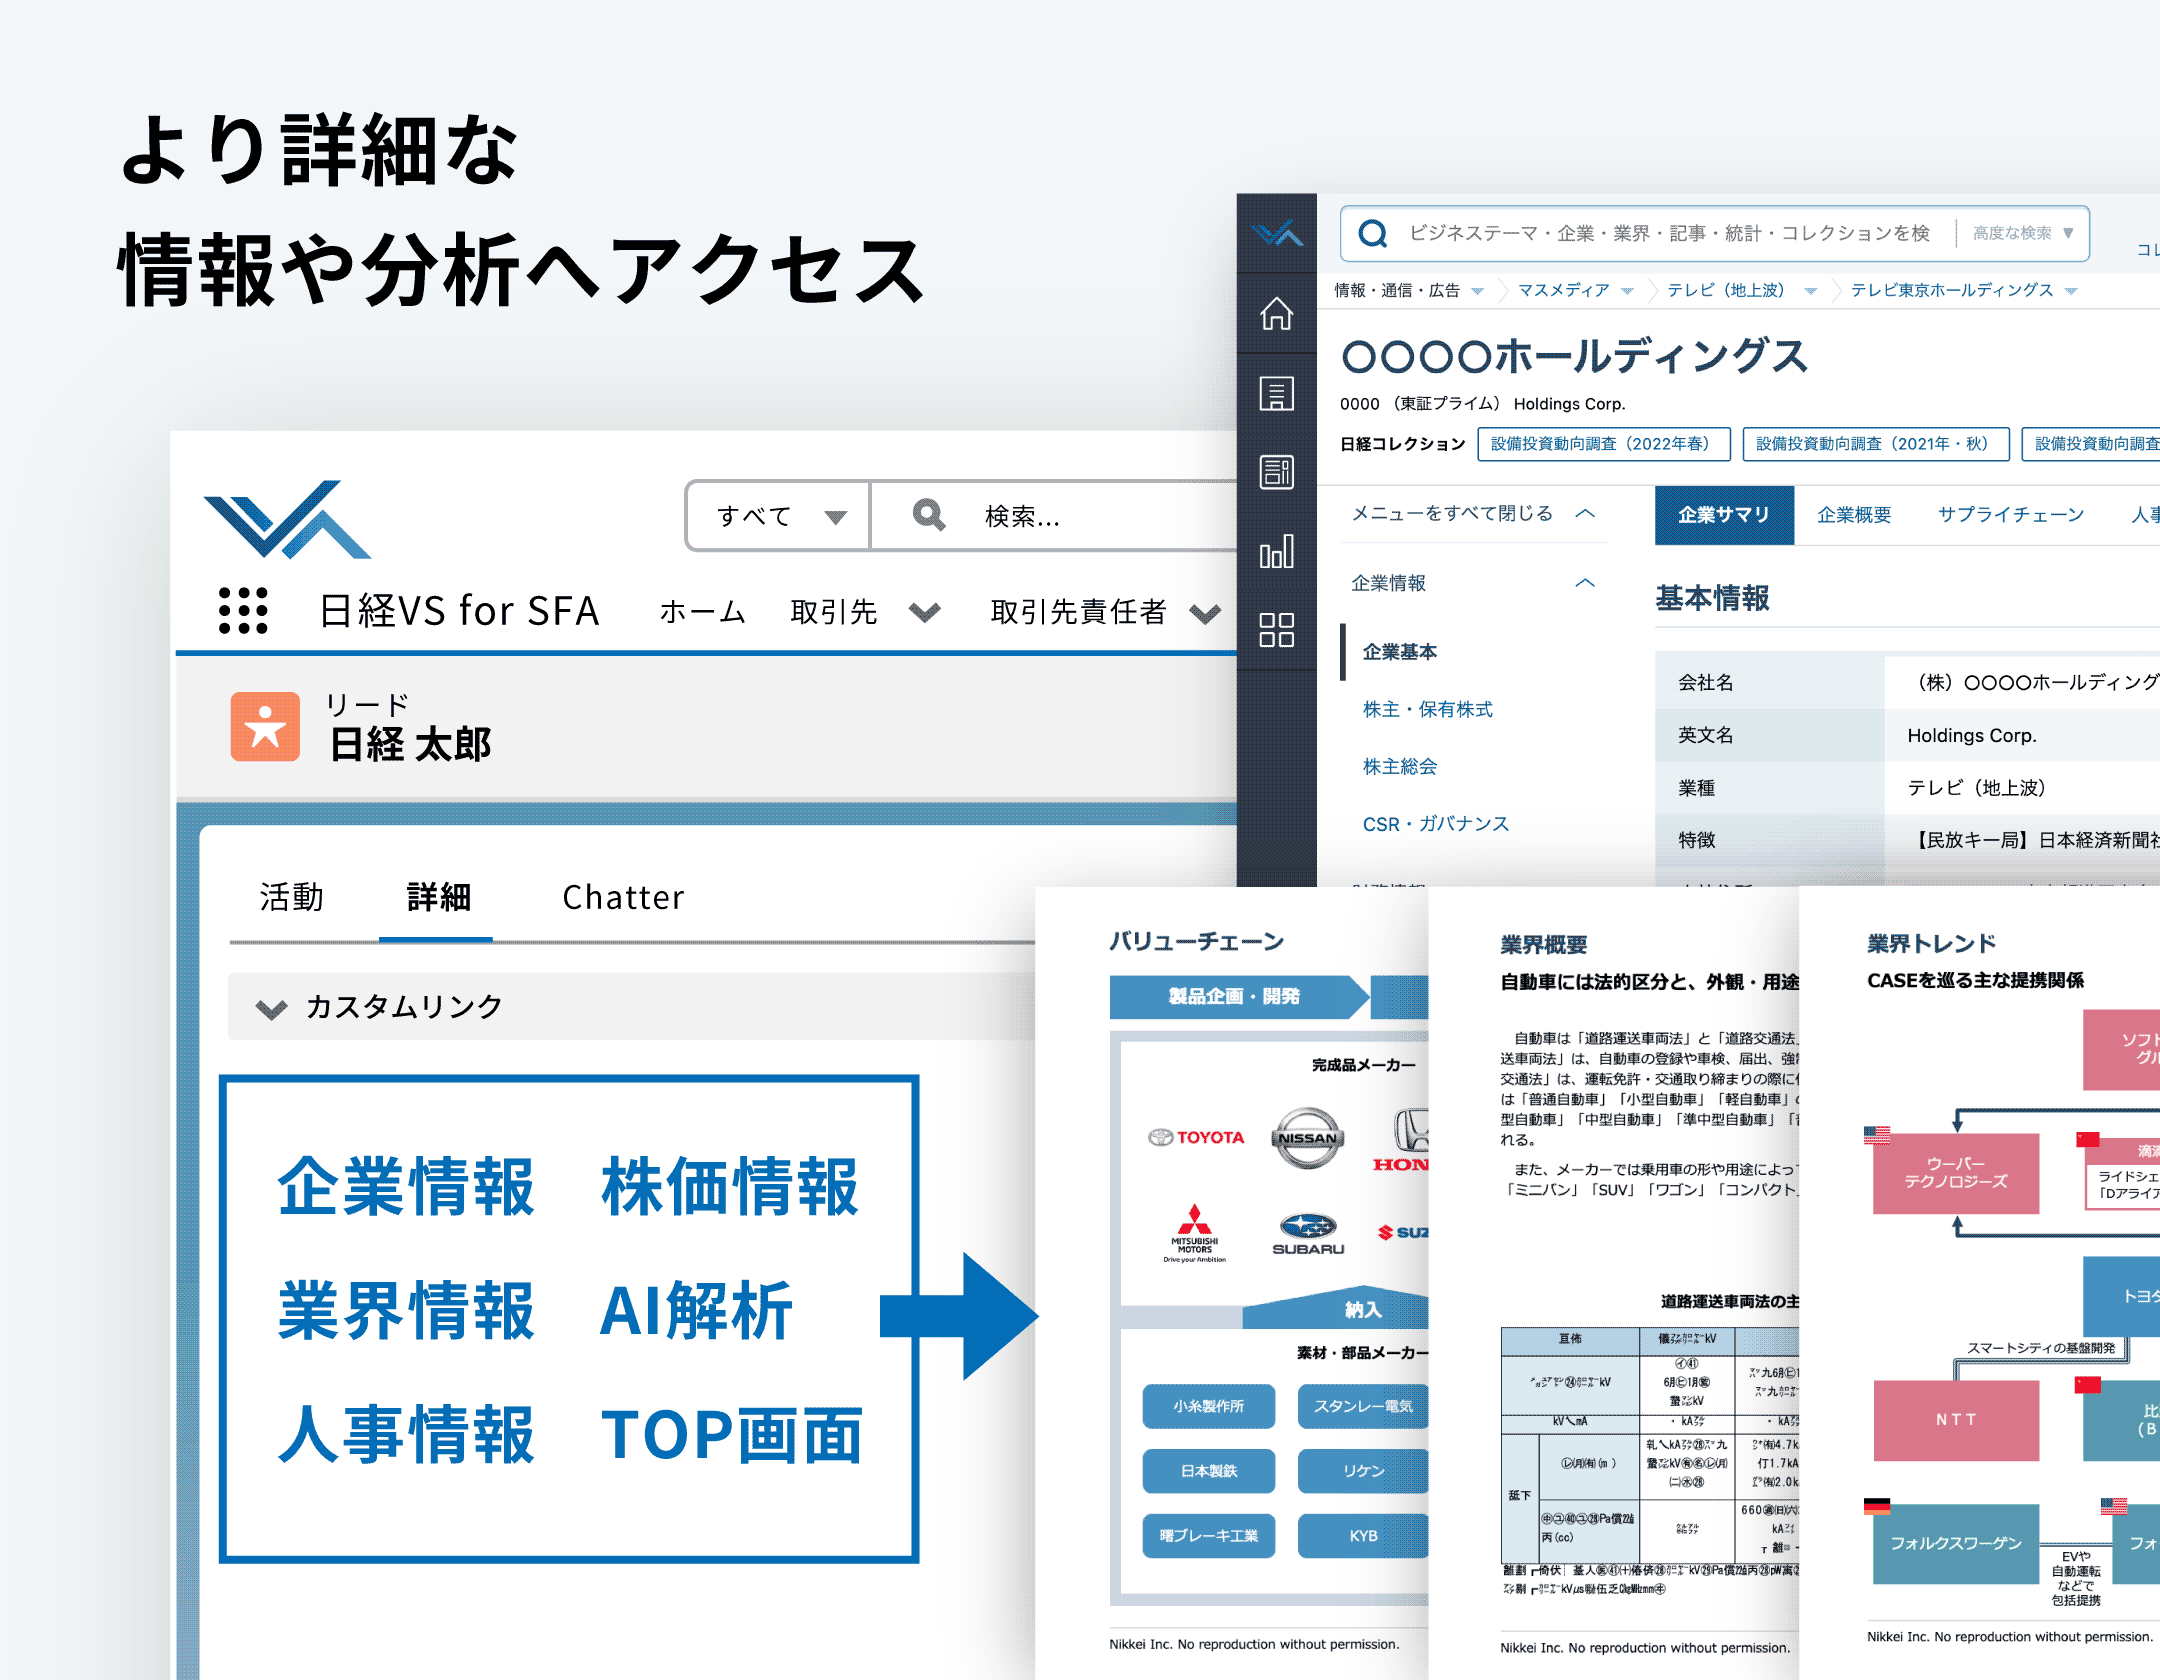Click the home icon in the dark sidebar
Screen dimensions: 2160x1680
click(x=1276, y=314)
